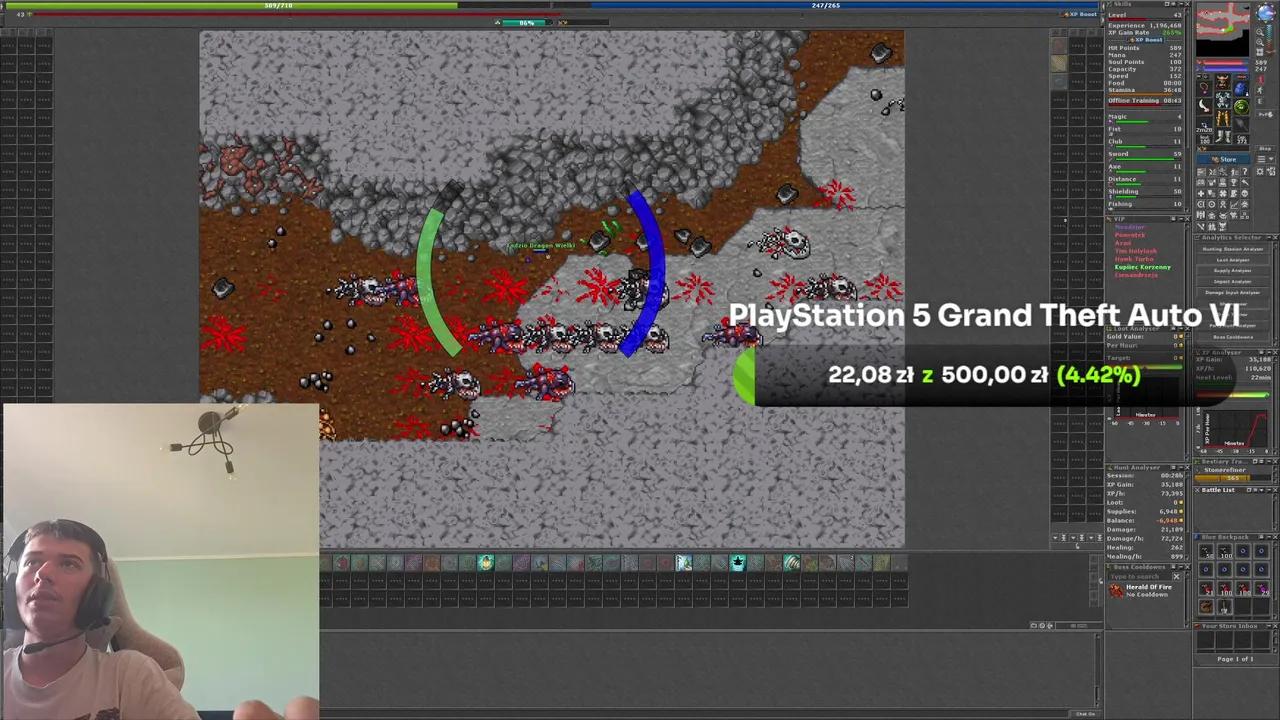
Task: Select the brown bag in Blue Backpack
Action: [1206, 607]
